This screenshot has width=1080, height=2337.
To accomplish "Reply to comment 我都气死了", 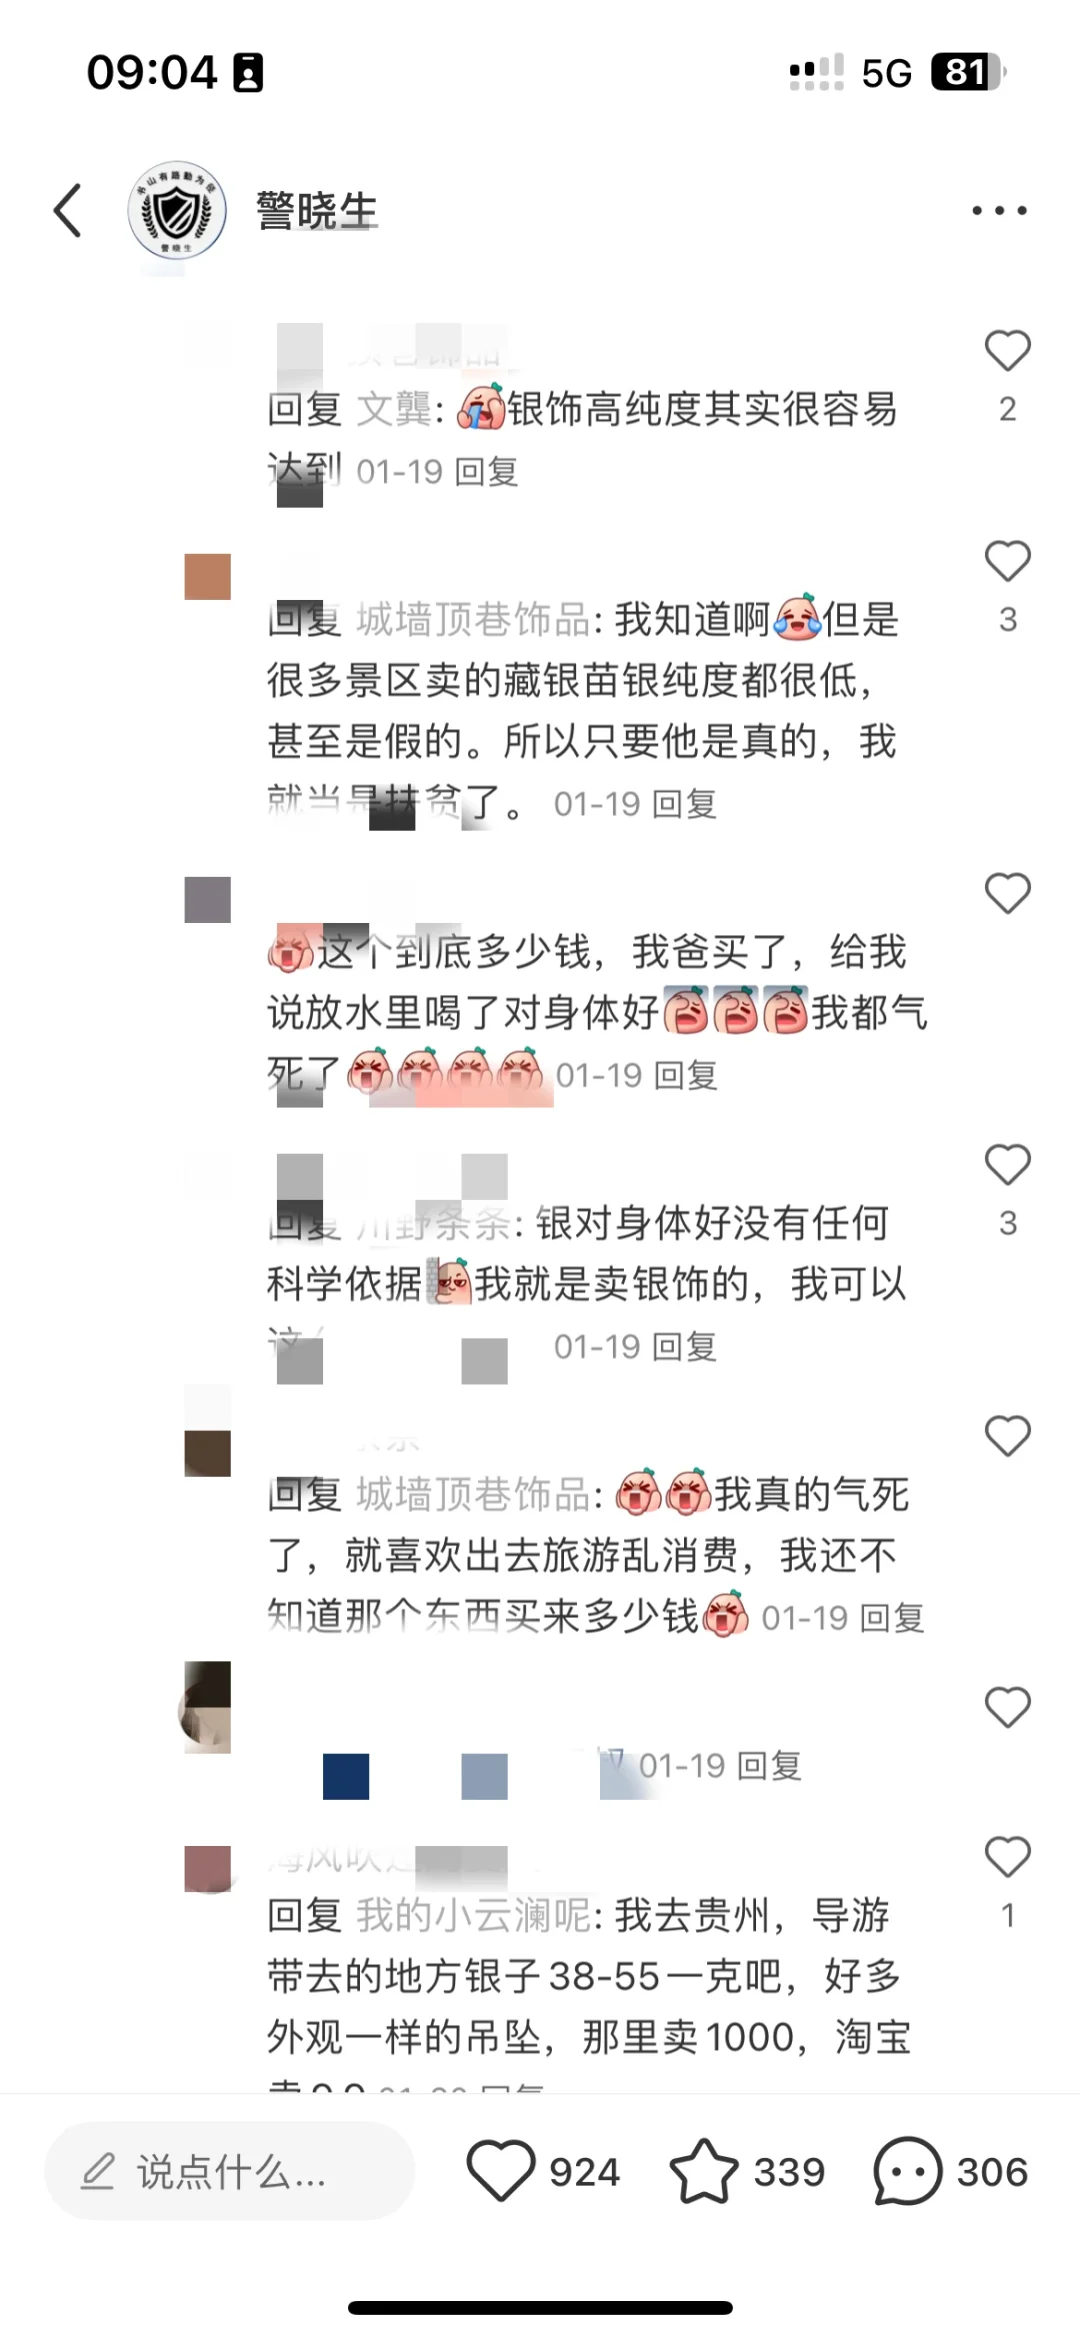I will [686, 1076].
